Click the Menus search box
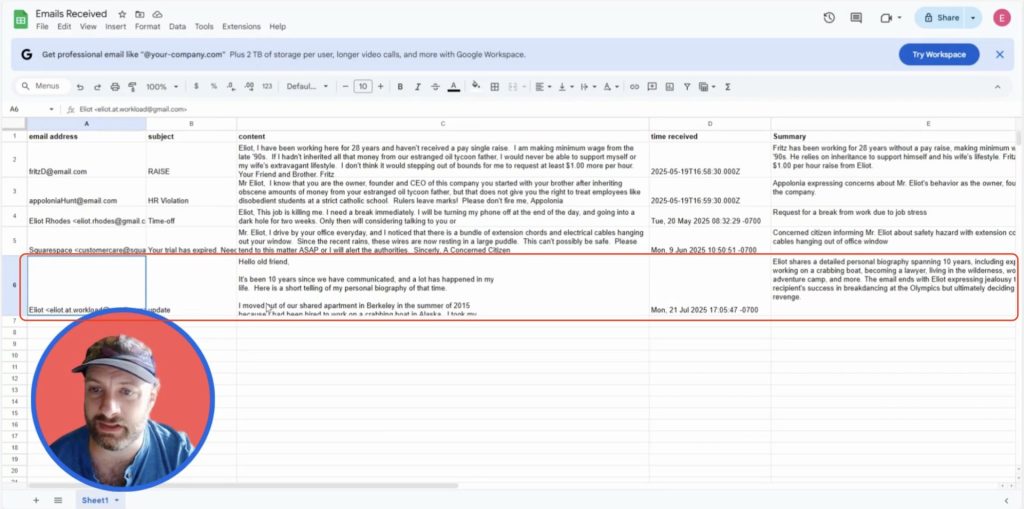 pos(41,86)
